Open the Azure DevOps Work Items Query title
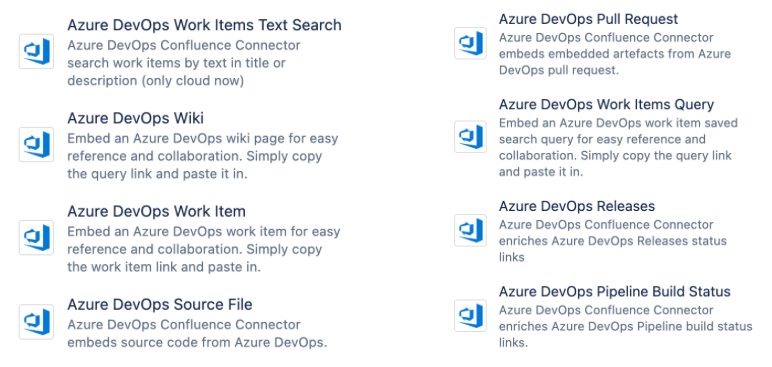Screen dimensions: 772x367 pos(606,104)
